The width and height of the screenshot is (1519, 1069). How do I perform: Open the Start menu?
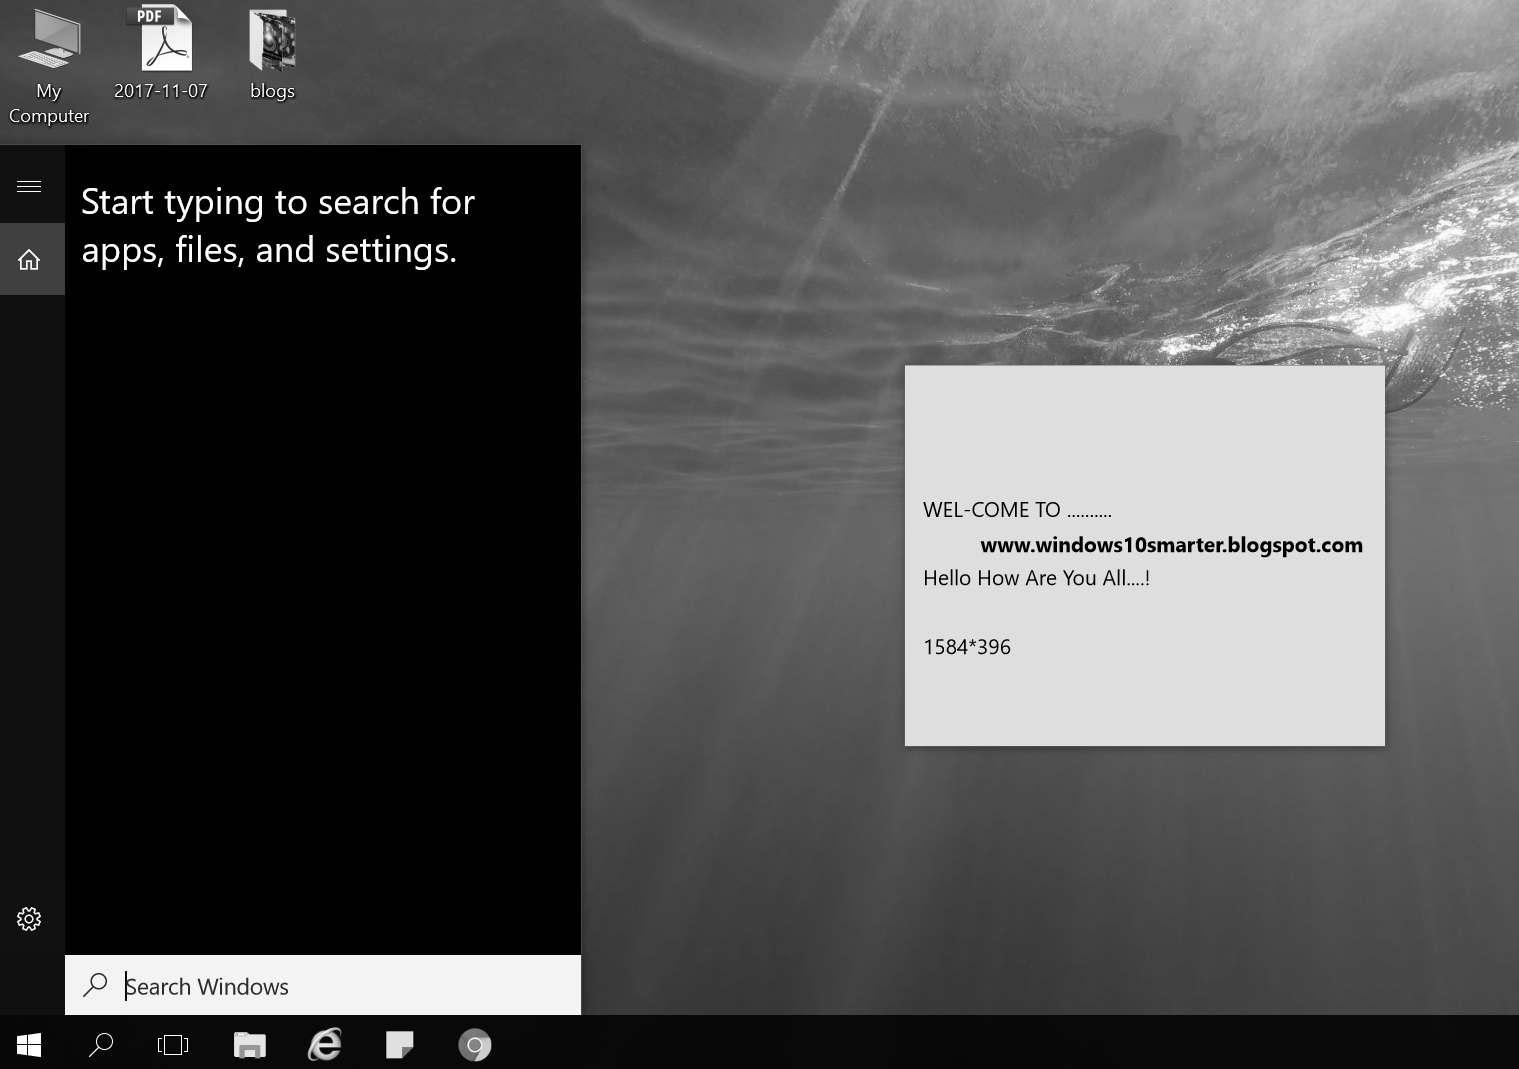28,1044
